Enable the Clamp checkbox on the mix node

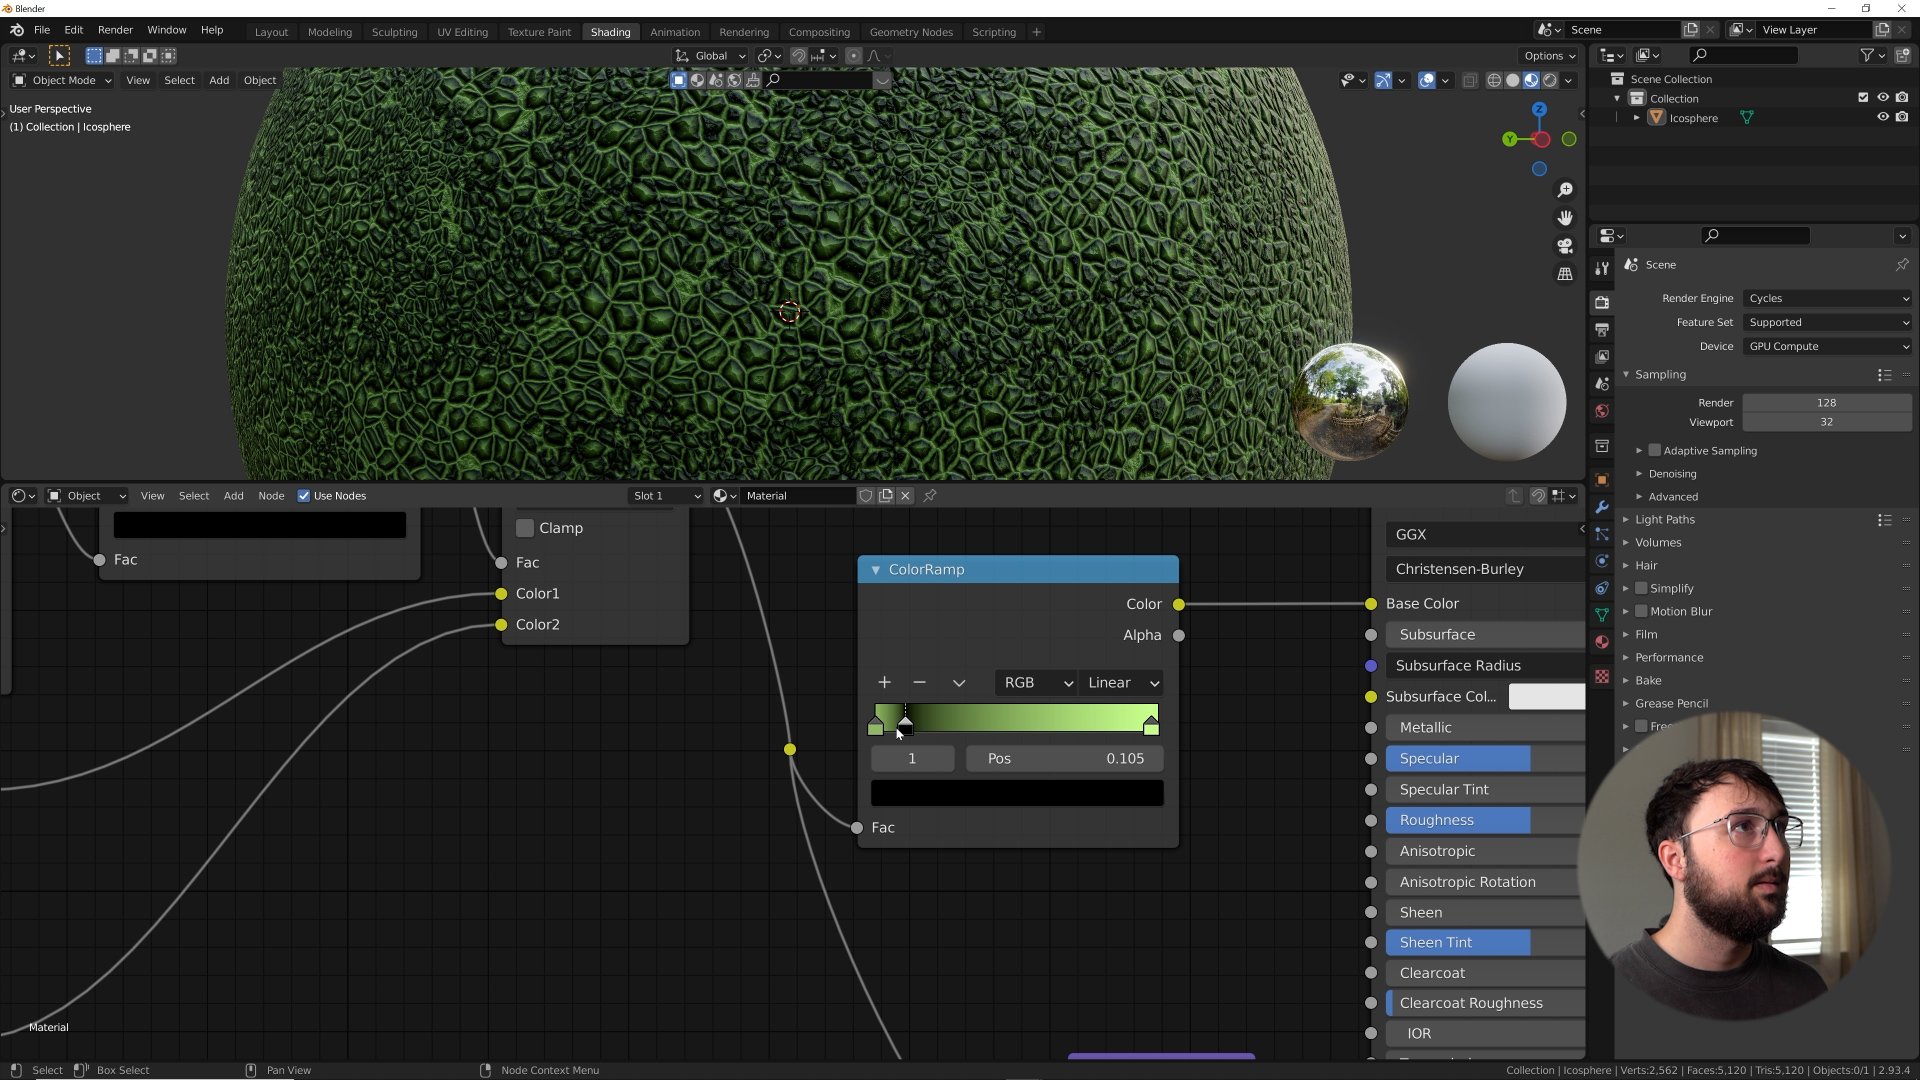(525, 528)
